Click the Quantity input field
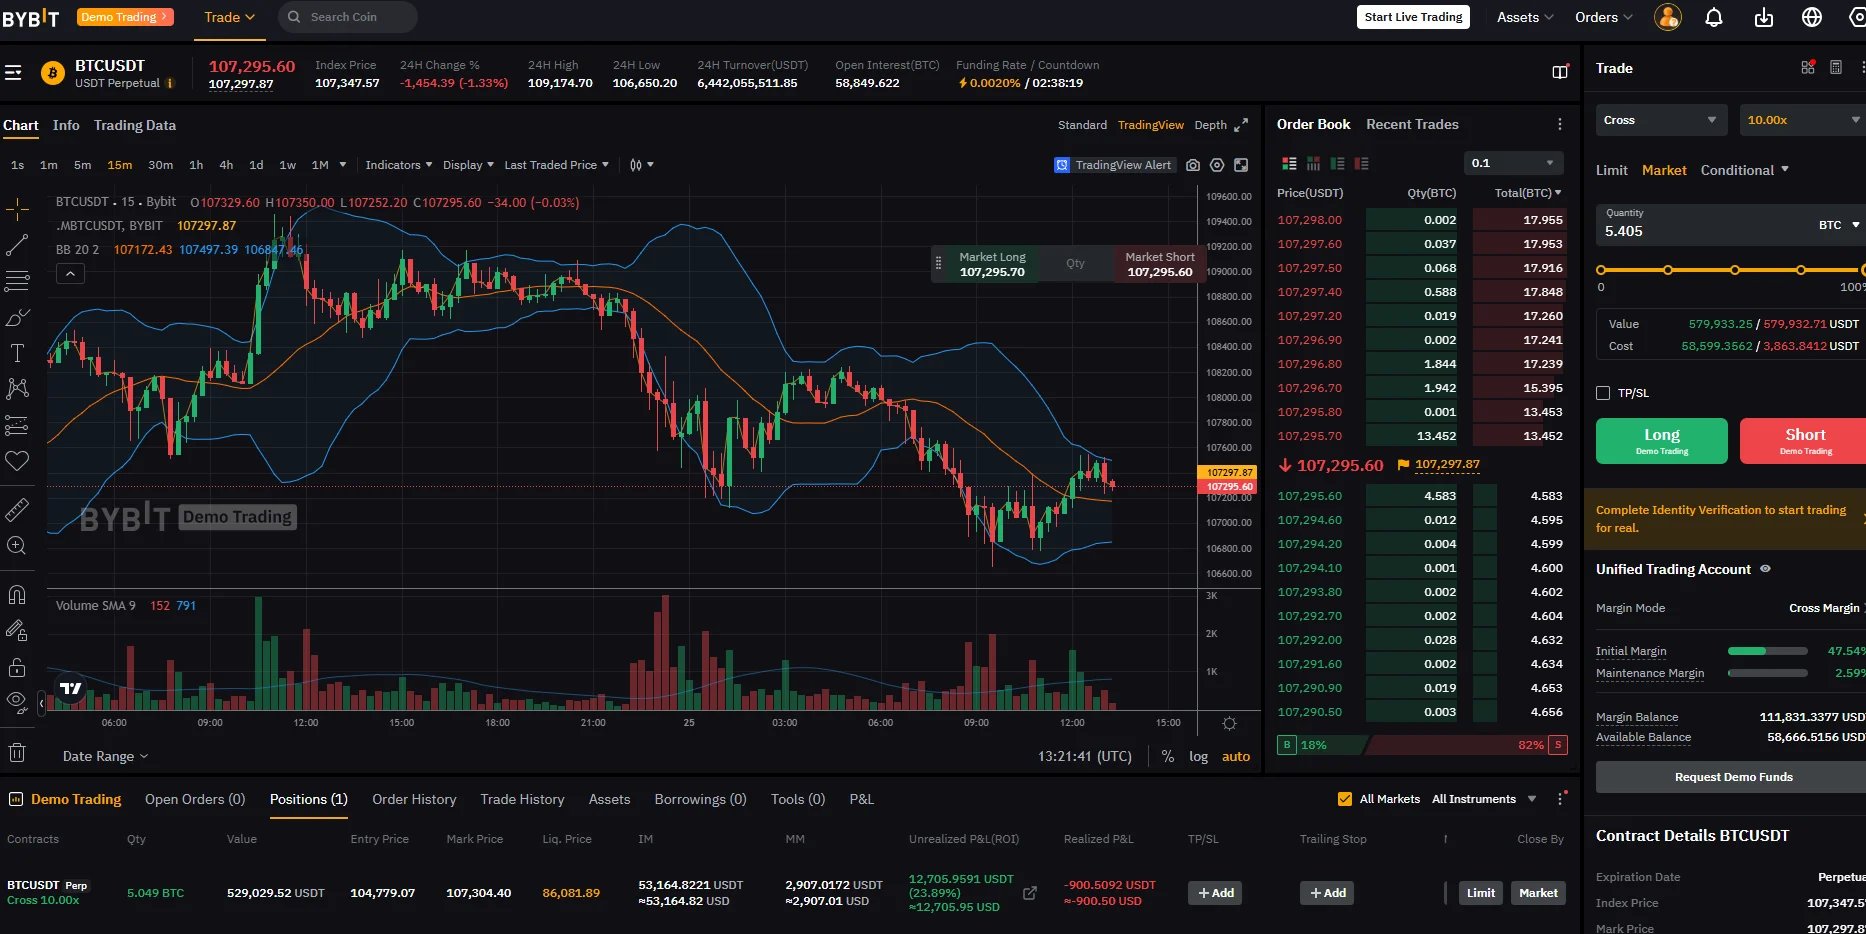This screenshot has width=1866, height=934. click(x=1731, y=225)
